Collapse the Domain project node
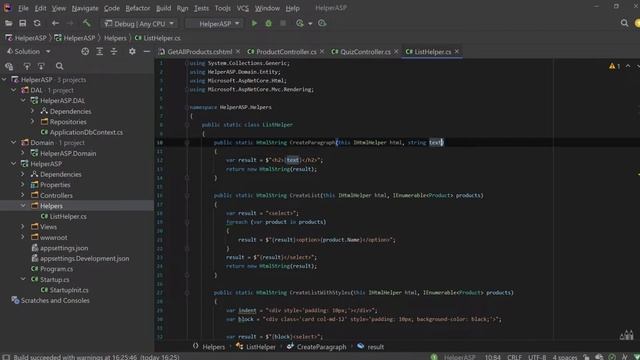Image resolution: width=640 pixels, height=360 pixels. pos(13,142)
